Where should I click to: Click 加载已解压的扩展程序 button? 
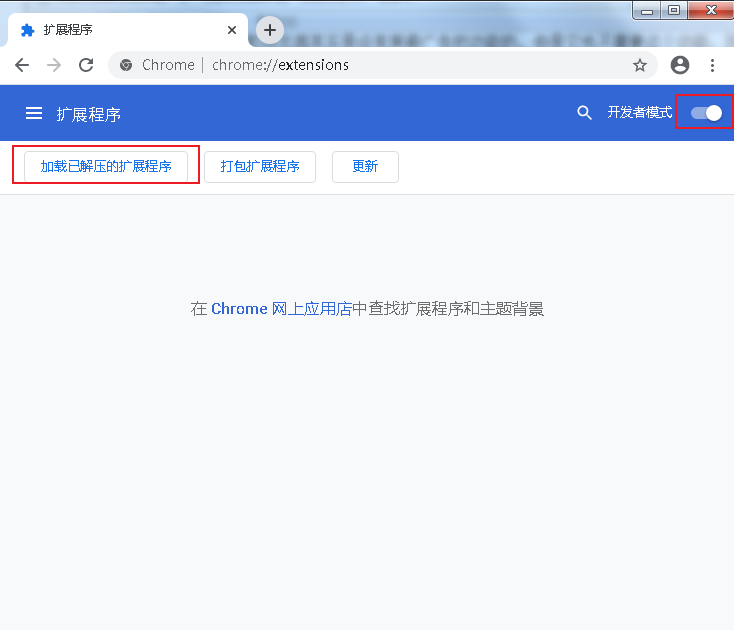click(106, 166)
